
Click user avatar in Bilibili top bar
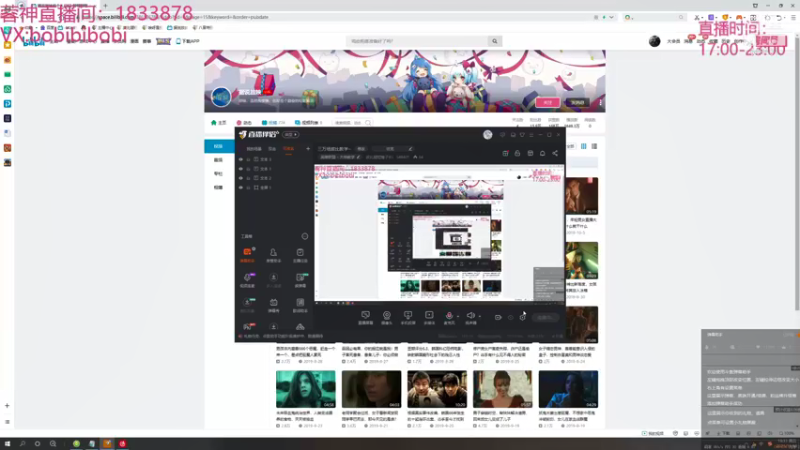click(655, 41)
